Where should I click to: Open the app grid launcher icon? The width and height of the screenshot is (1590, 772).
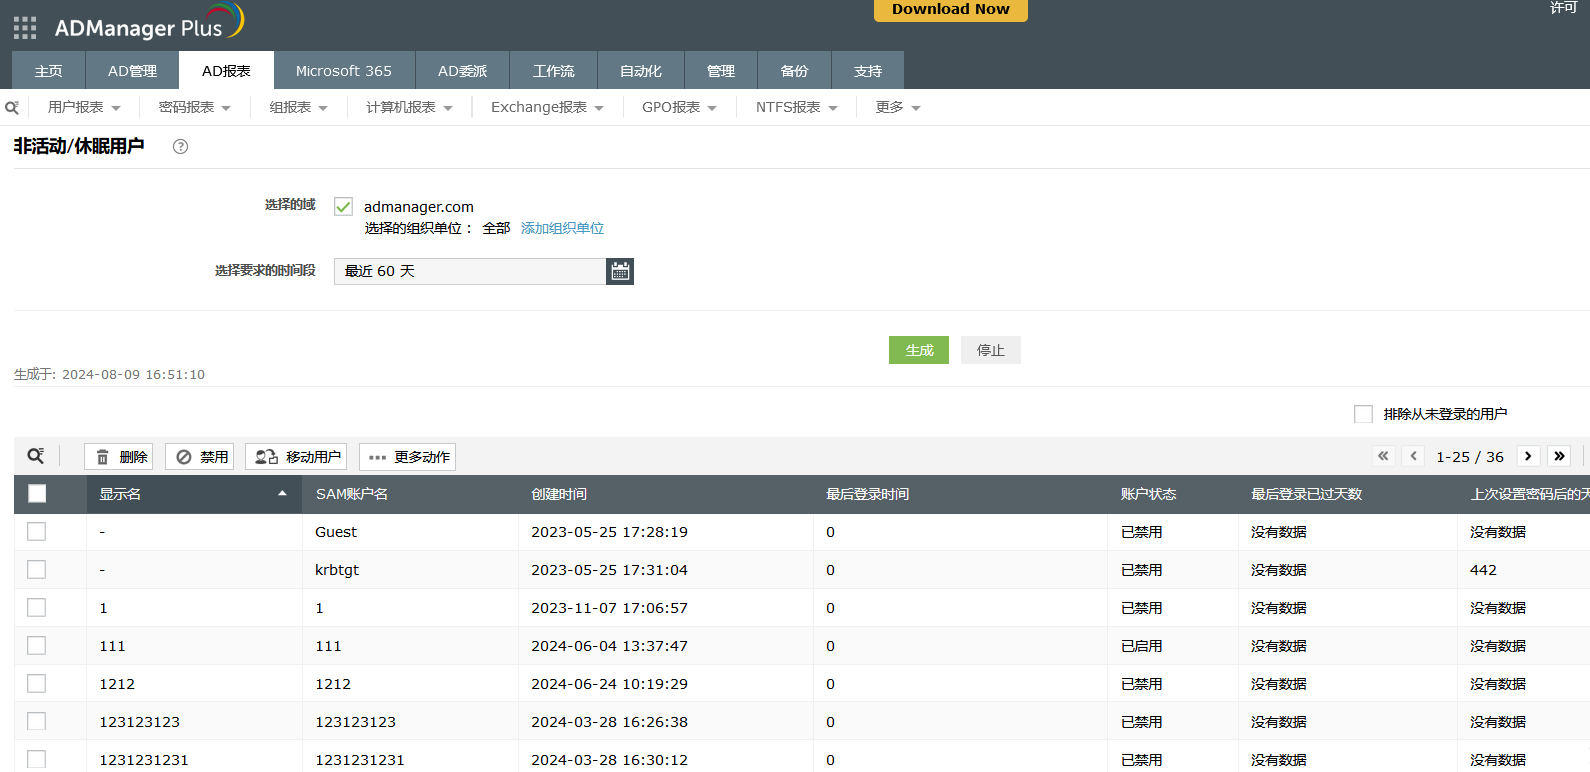click(25, 28)
